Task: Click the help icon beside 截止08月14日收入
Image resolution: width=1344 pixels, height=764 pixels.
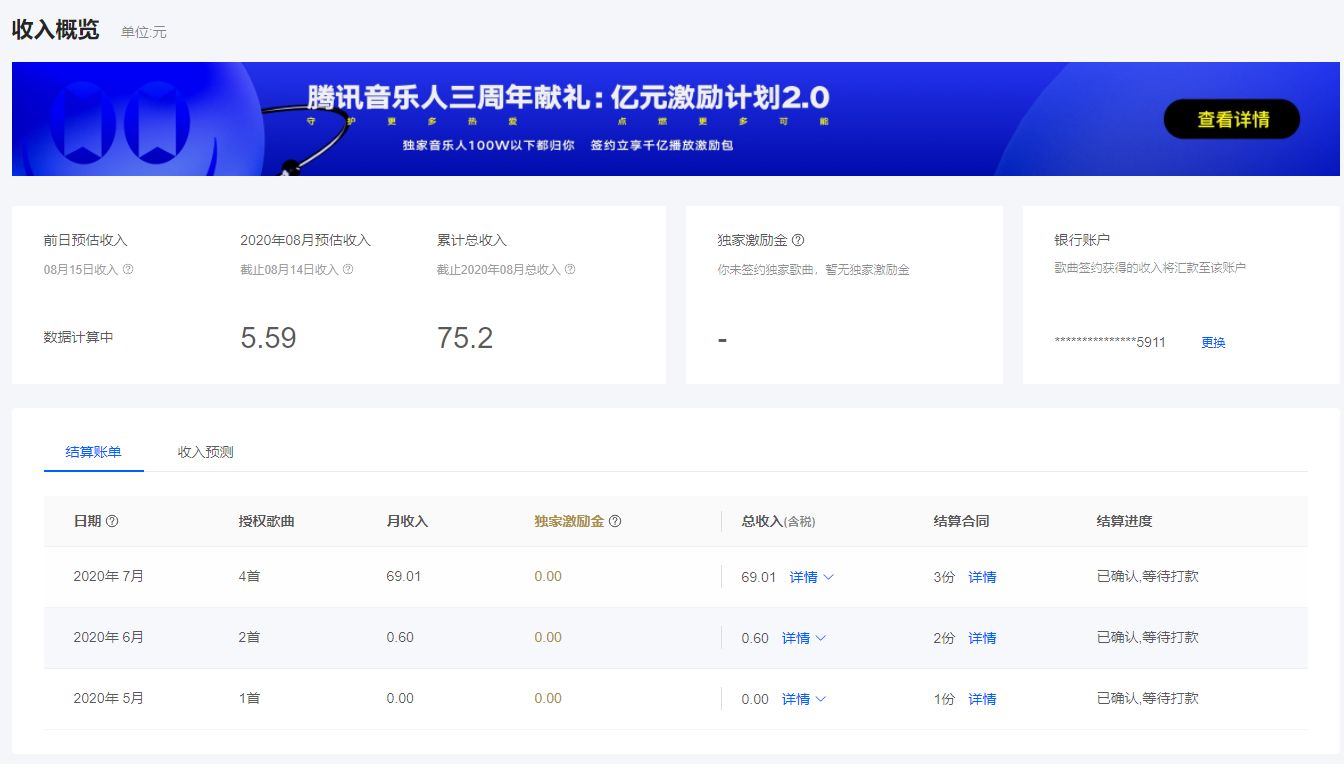Action: pos(348,269)
